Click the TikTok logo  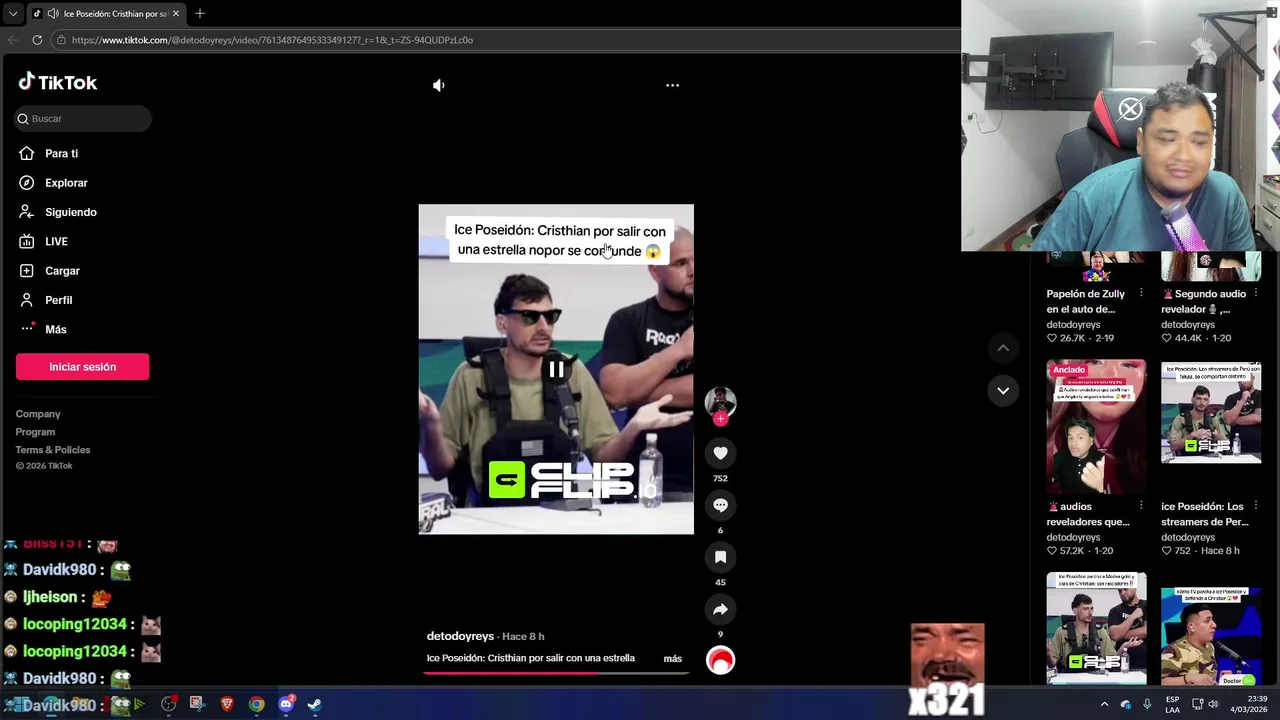[58, 82]
